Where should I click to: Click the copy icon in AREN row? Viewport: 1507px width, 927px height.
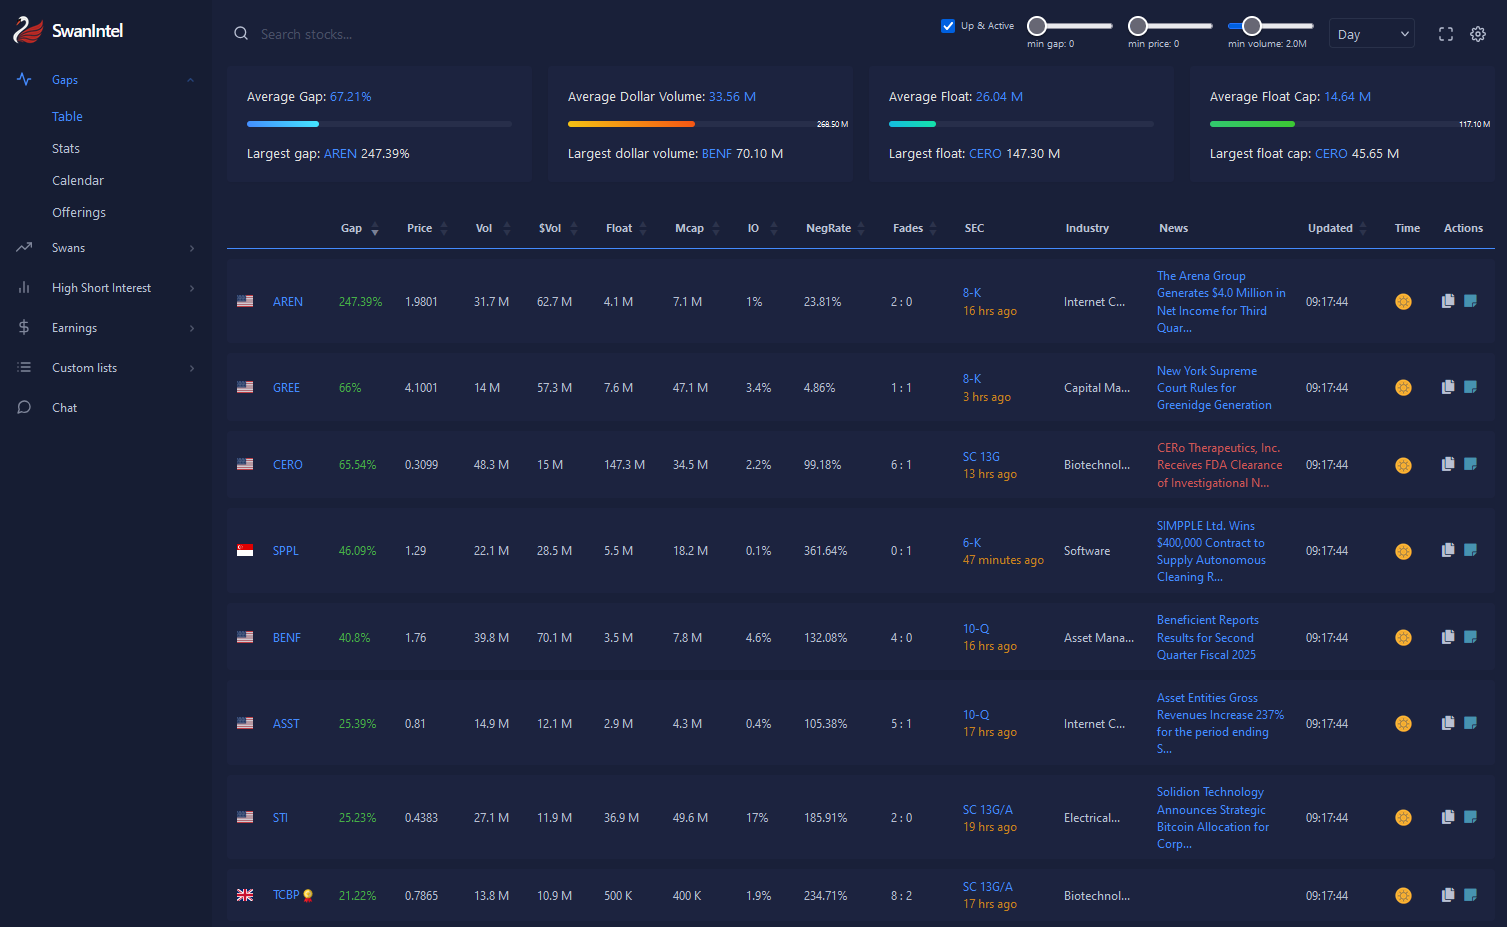tap(1447, 301)
